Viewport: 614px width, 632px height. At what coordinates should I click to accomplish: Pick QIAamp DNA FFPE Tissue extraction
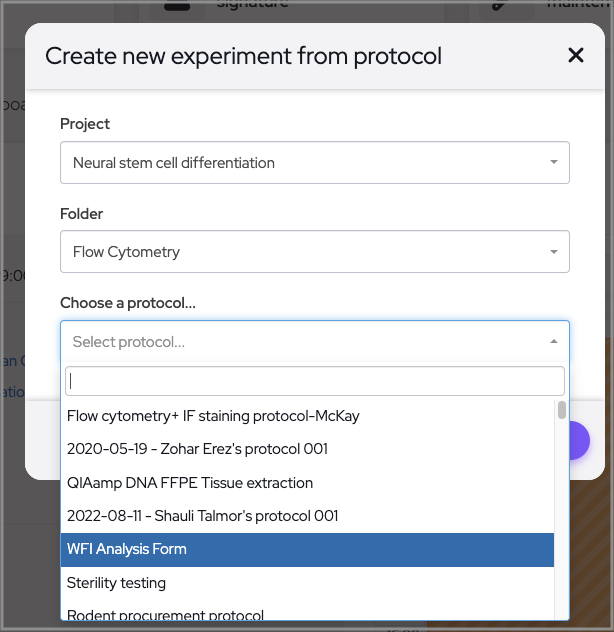[190, 483]
